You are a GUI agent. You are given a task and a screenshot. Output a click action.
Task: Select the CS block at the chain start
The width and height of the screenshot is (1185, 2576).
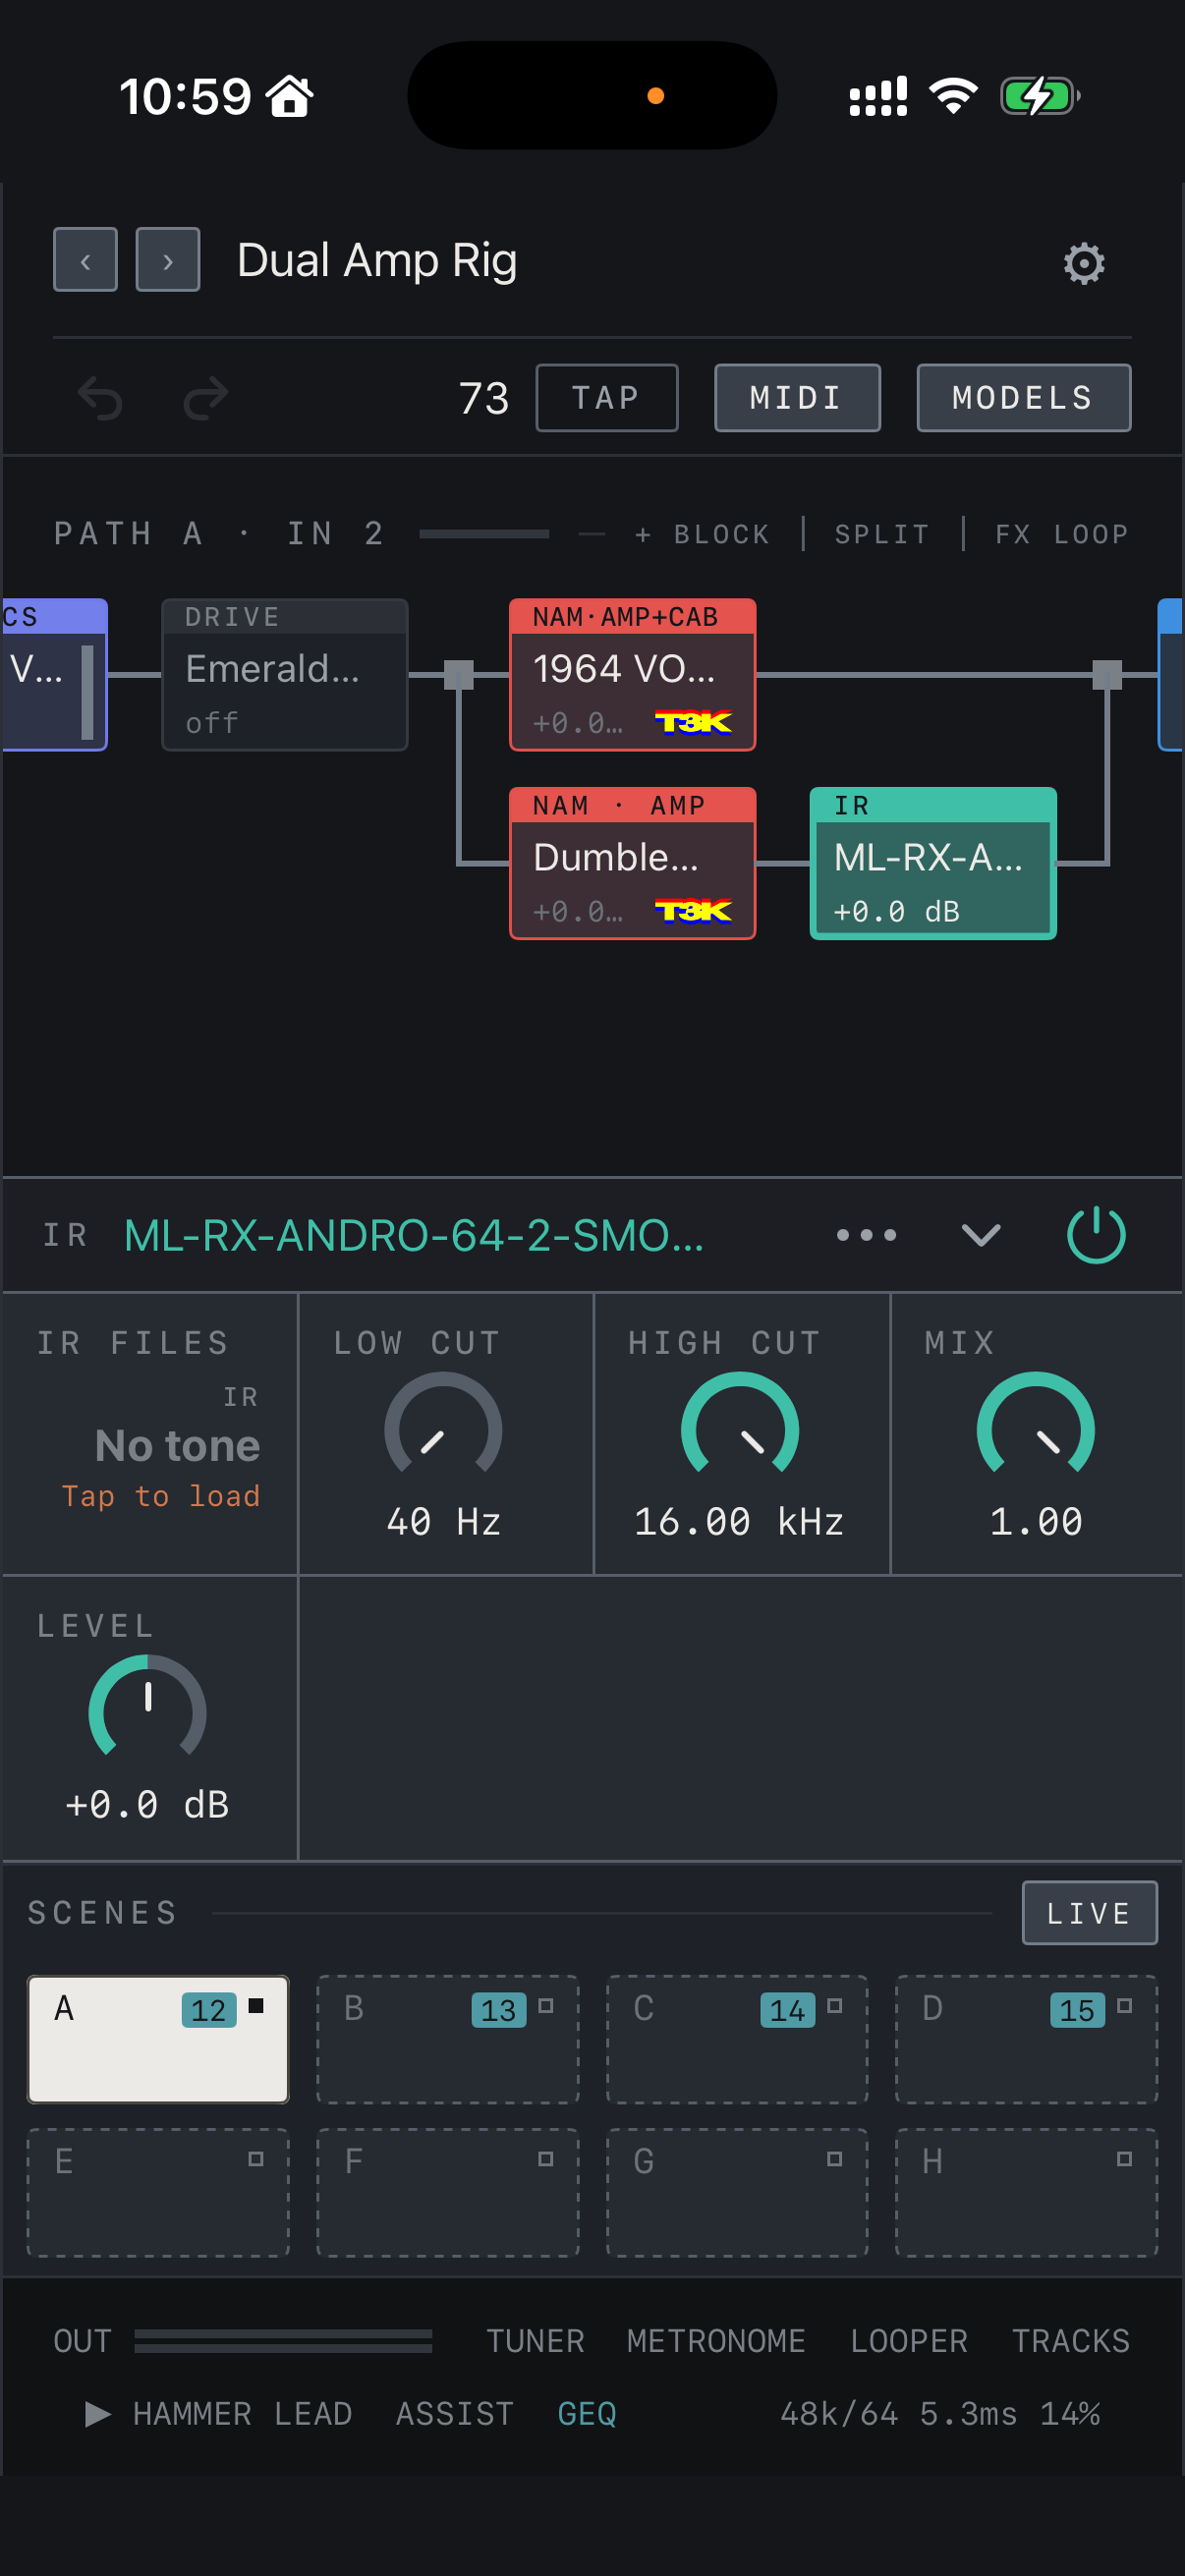(54, 675)
